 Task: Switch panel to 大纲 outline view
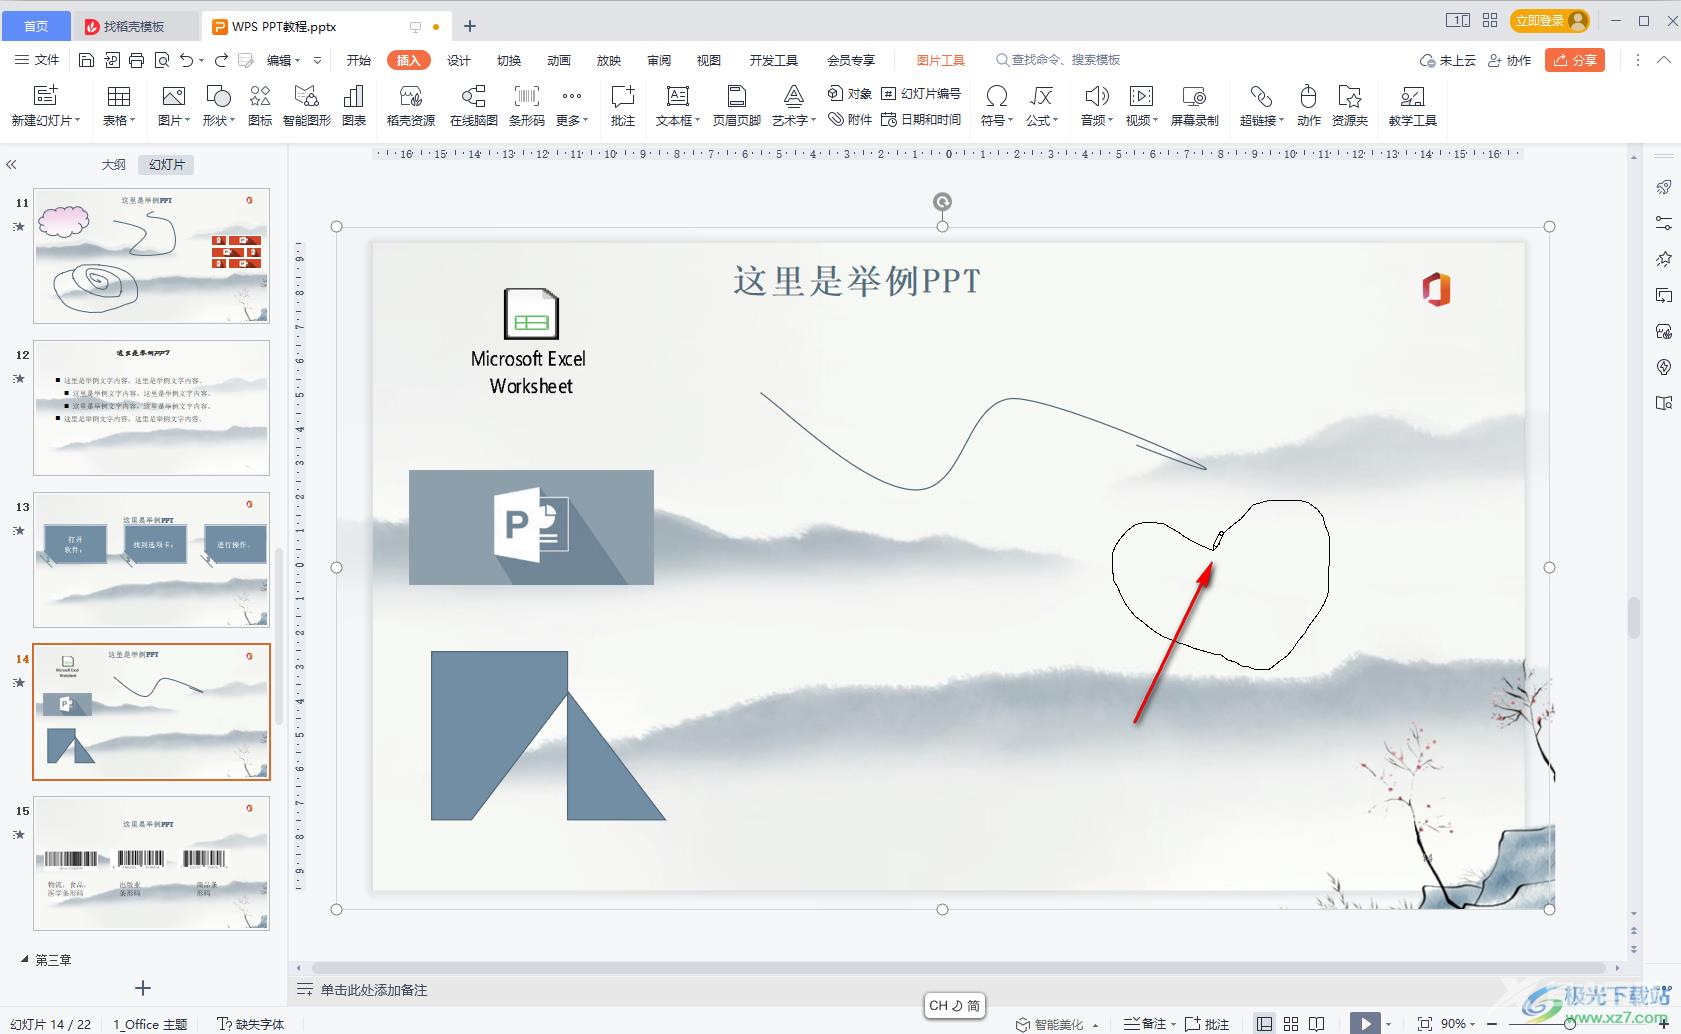coord(114,164)
